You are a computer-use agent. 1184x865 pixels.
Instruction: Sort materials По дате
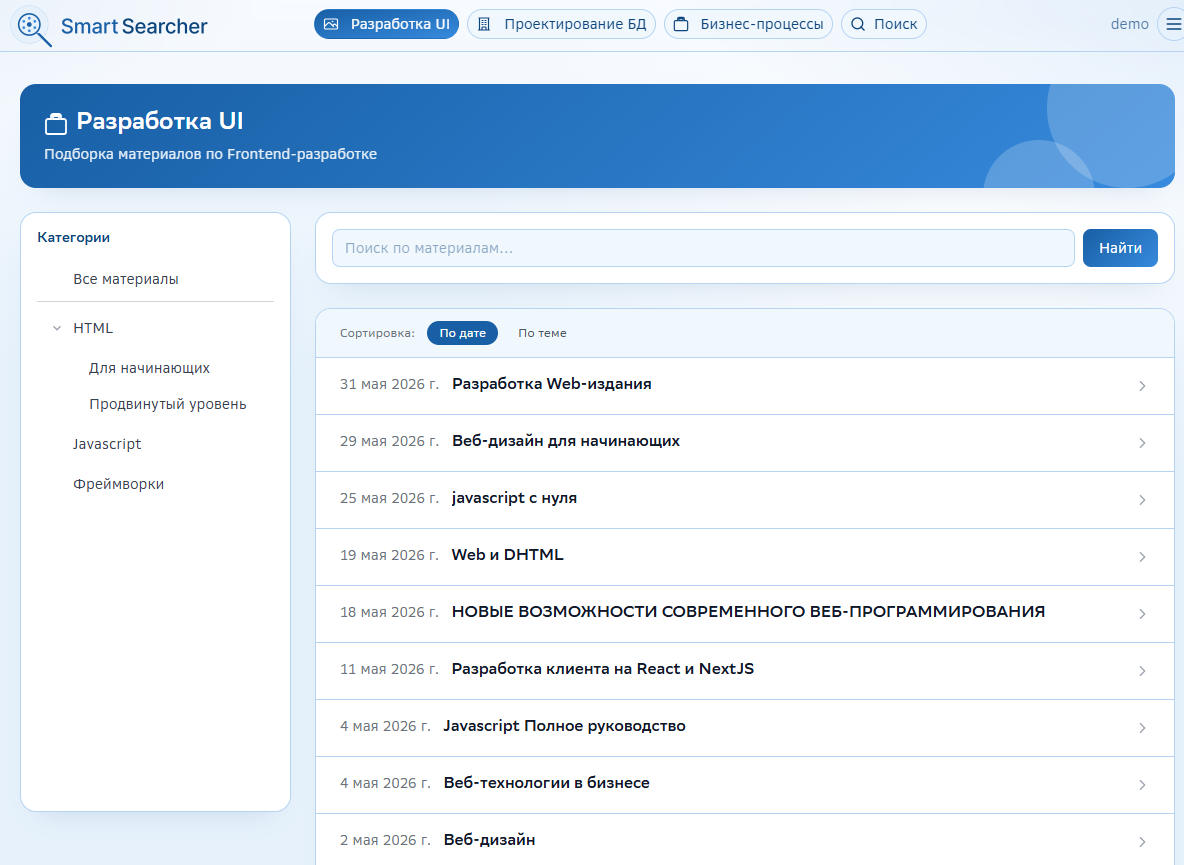tap(462, 333)
